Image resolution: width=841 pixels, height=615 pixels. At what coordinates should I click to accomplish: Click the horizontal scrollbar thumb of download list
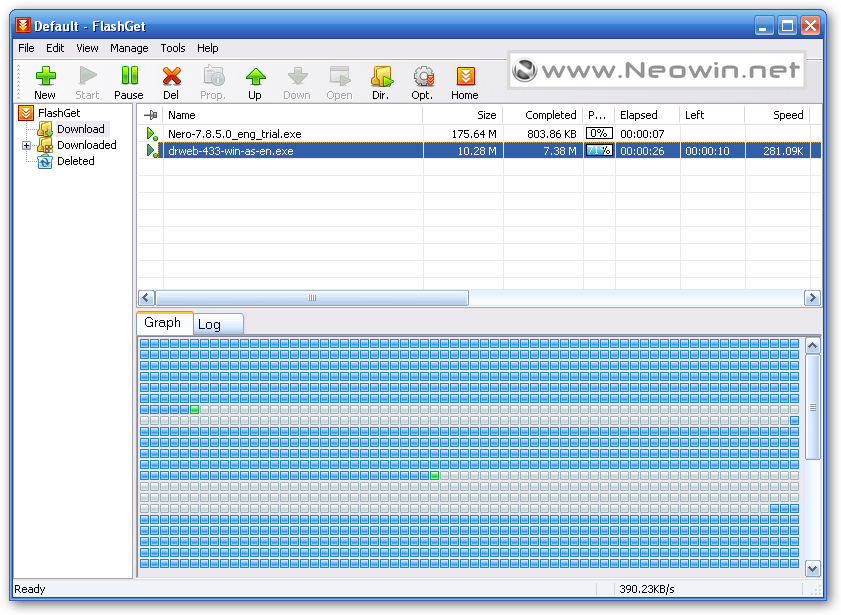point(312,298)
